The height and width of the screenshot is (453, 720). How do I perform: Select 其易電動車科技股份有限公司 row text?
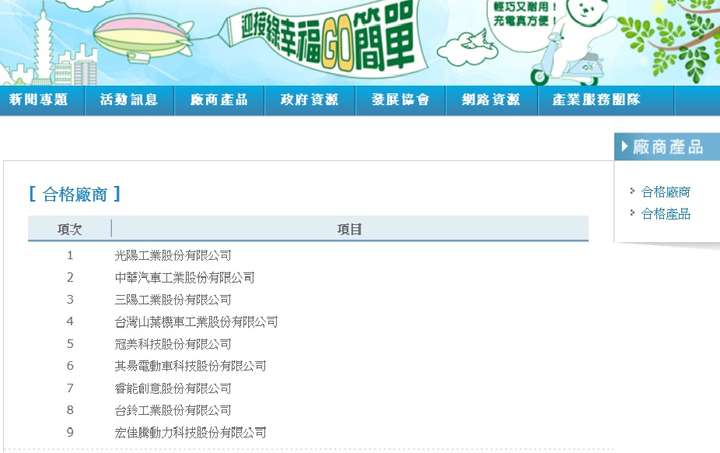(x=191, y=366)
